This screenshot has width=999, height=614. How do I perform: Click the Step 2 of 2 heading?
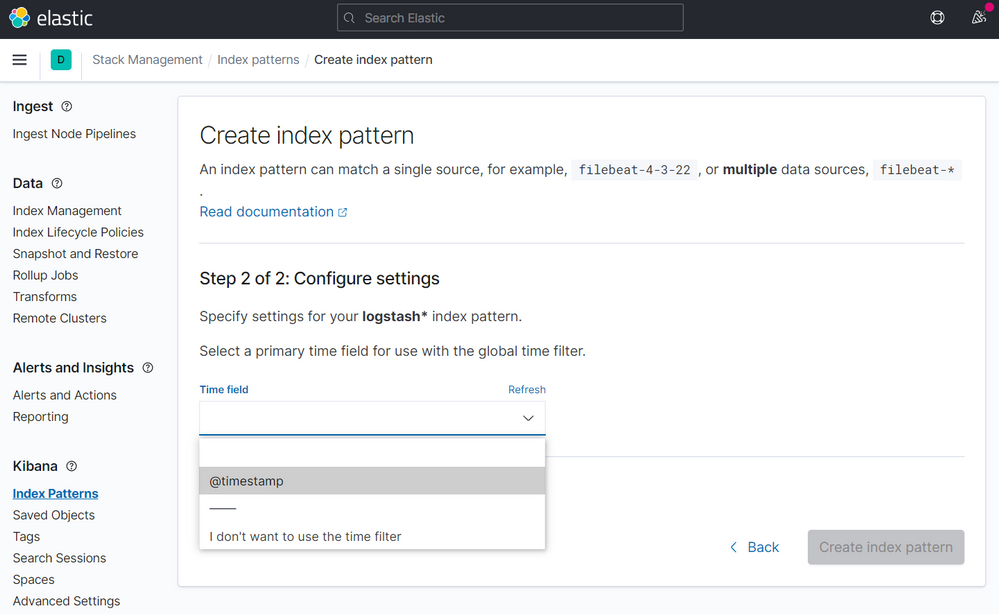pyautogui.click(x=319, y=278)
